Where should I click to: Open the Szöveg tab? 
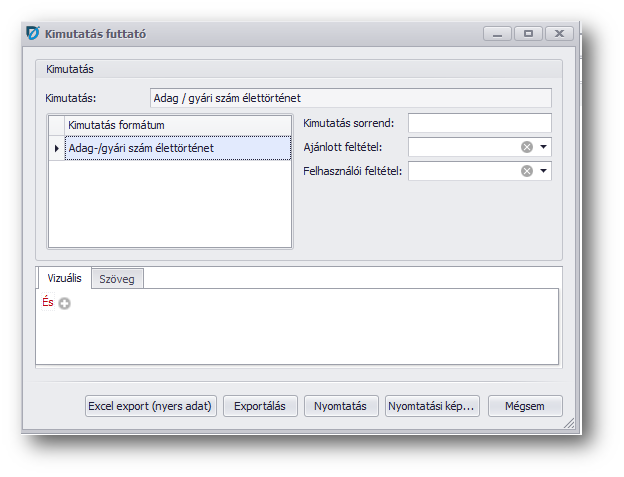pos(118,279)
